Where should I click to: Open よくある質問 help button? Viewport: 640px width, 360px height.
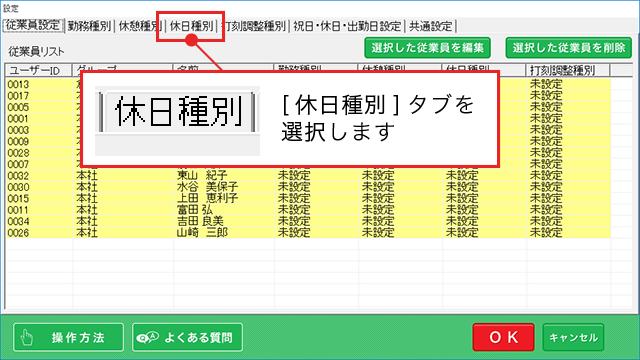pyautogui.click(x=187, y=337)
